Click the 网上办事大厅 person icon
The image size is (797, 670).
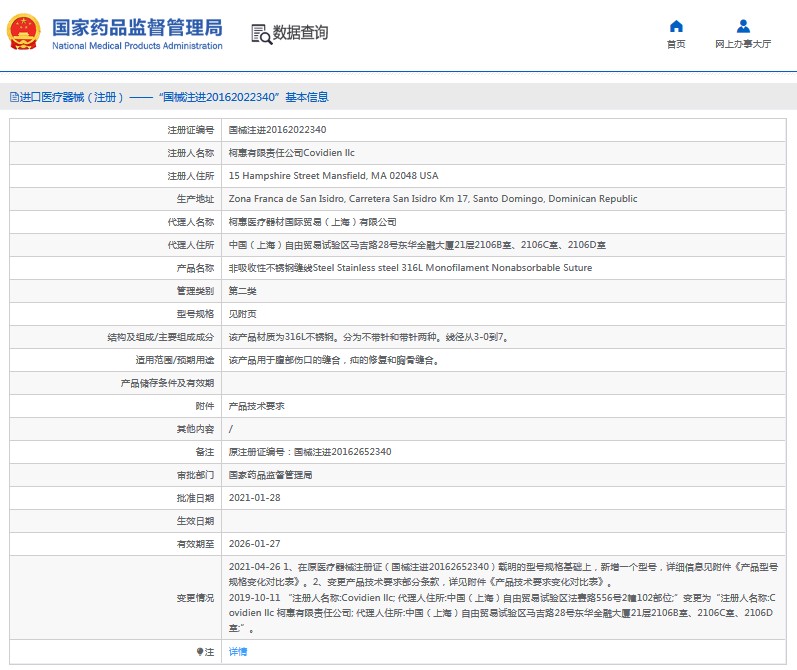click(x=743, y=26)
